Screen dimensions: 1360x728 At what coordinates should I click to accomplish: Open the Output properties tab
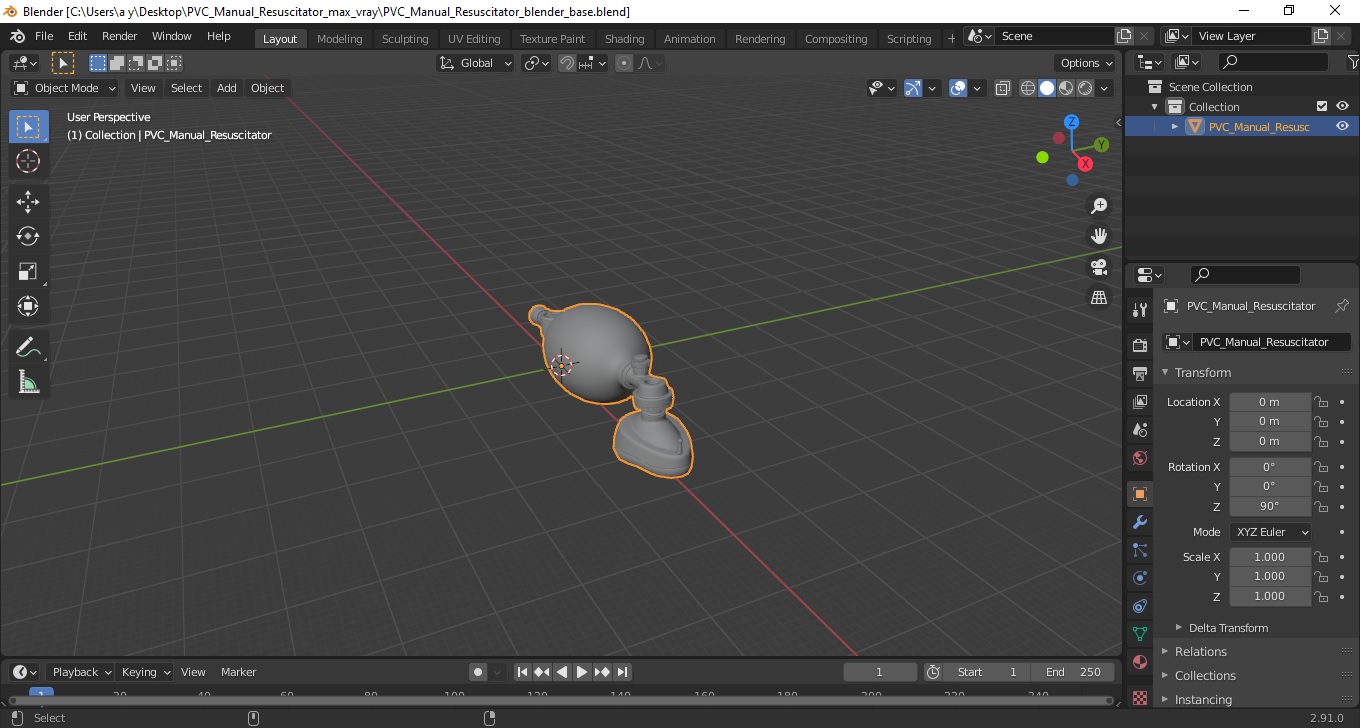pos(1139,373)
